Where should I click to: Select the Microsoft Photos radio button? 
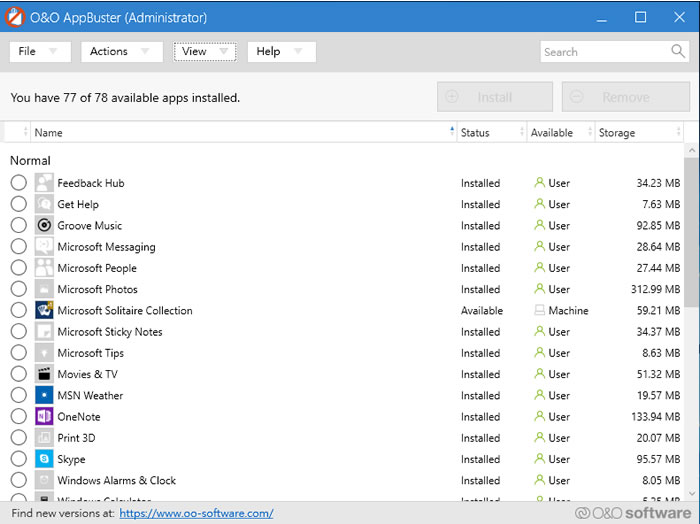click(19, 289)
